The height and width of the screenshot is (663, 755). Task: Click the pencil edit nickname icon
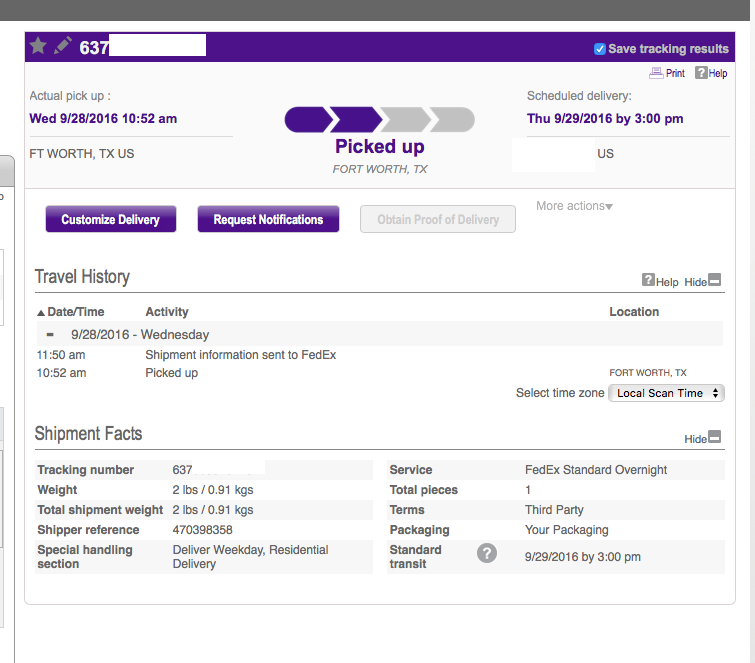[63, 46]
